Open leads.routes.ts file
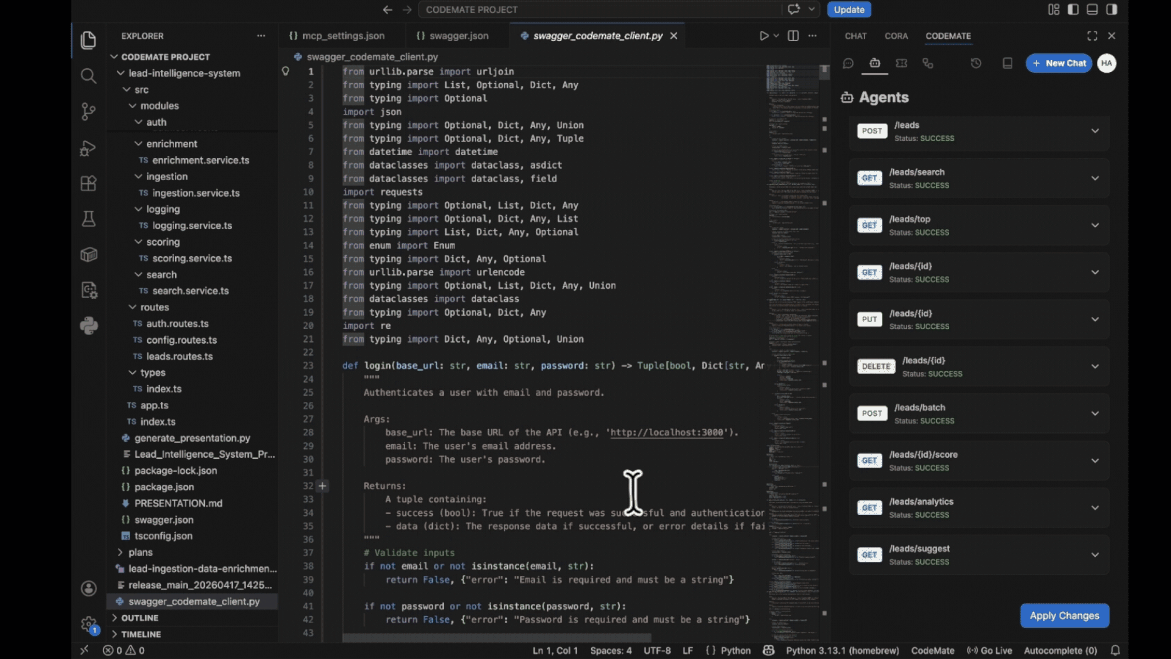This screenshot has width=1171, height=659. [x=179, y=356]
